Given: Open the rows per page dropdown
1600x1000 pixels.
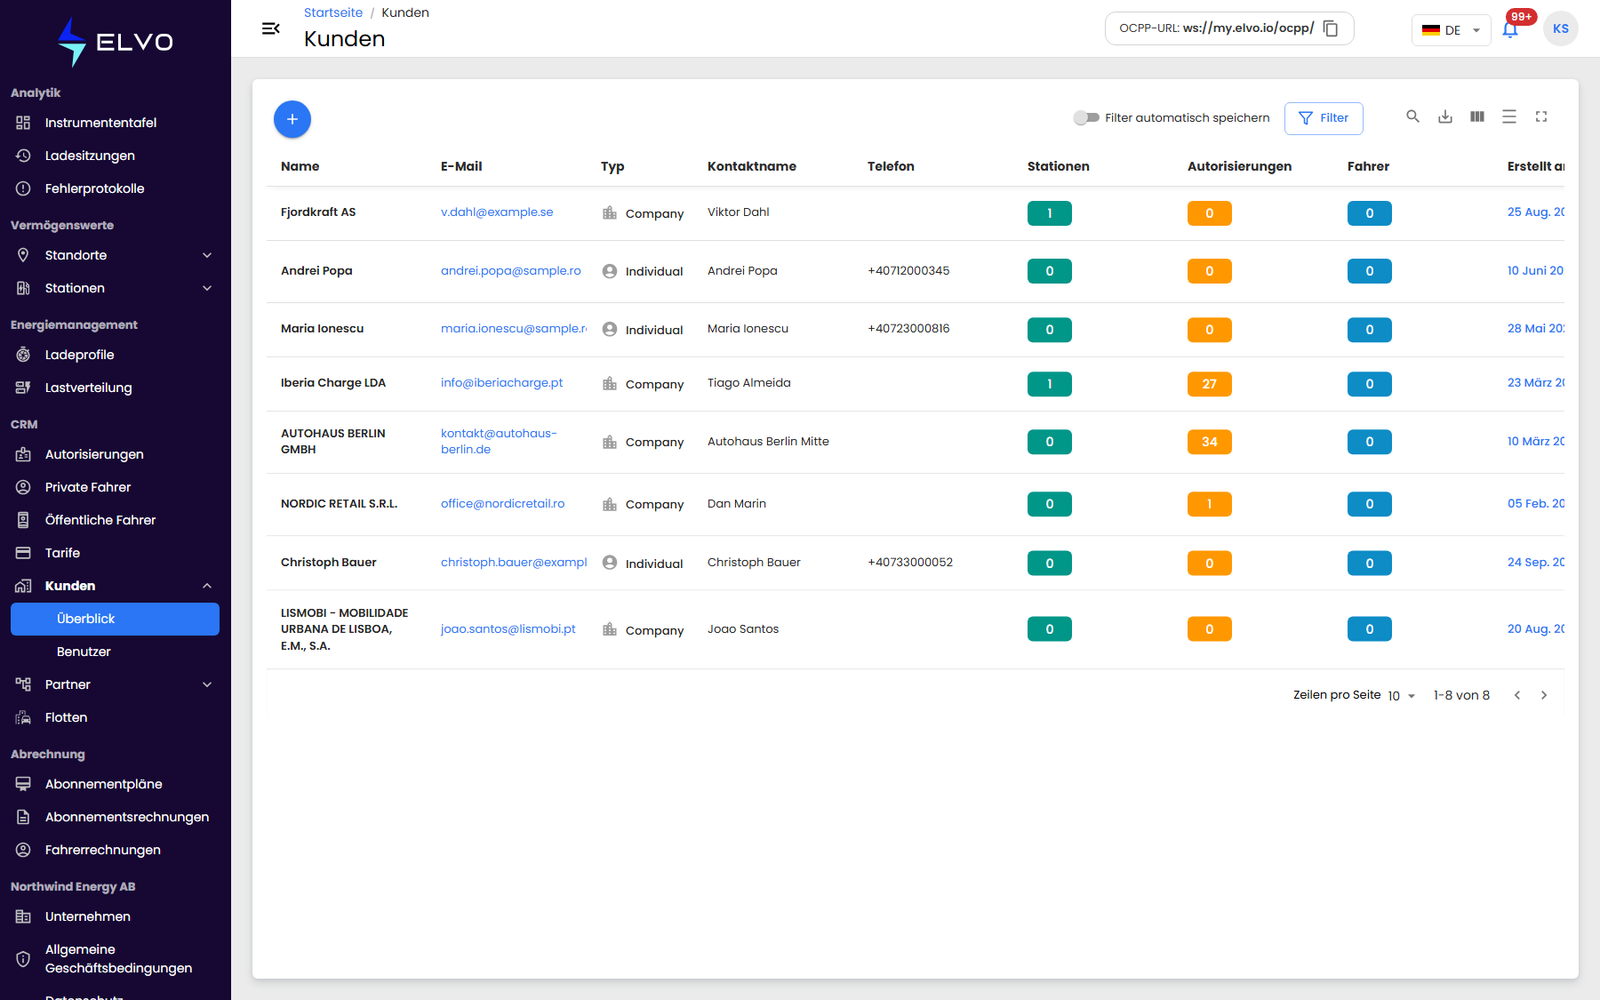Looking at the screenshot, I should [1401, 696].
